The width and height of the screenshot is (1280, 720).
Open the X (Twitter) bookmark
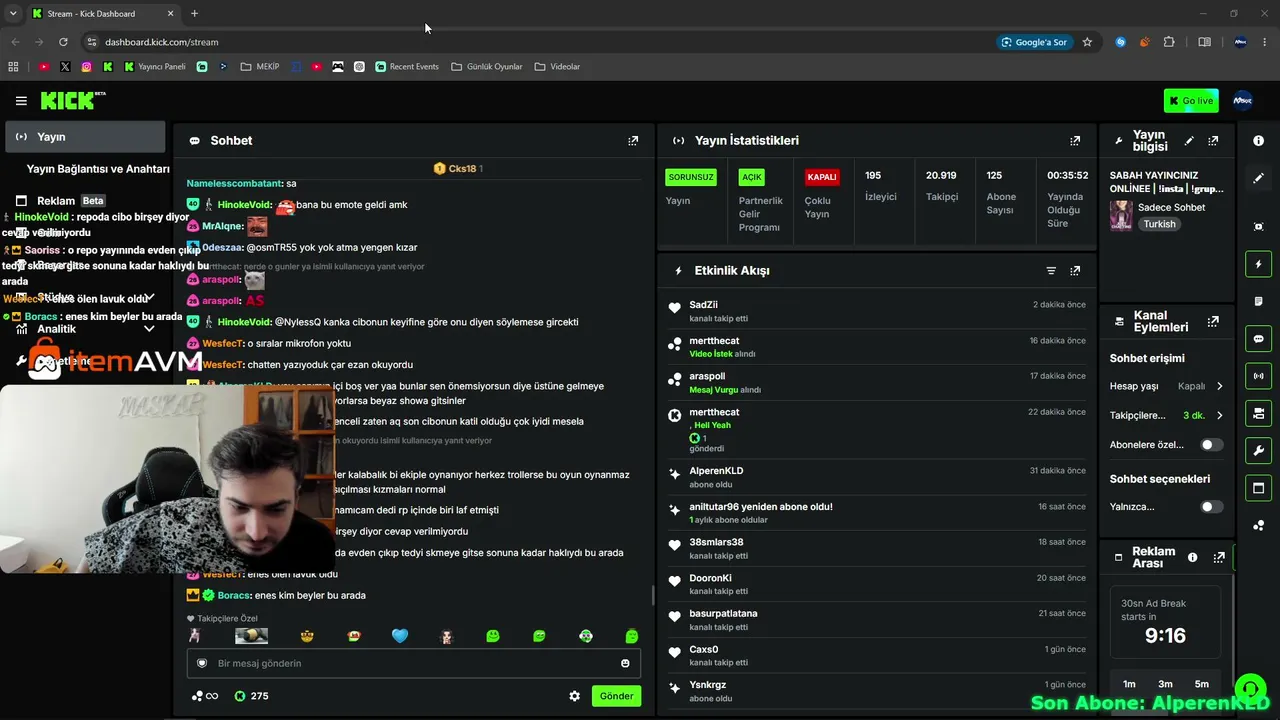(65, 67)
